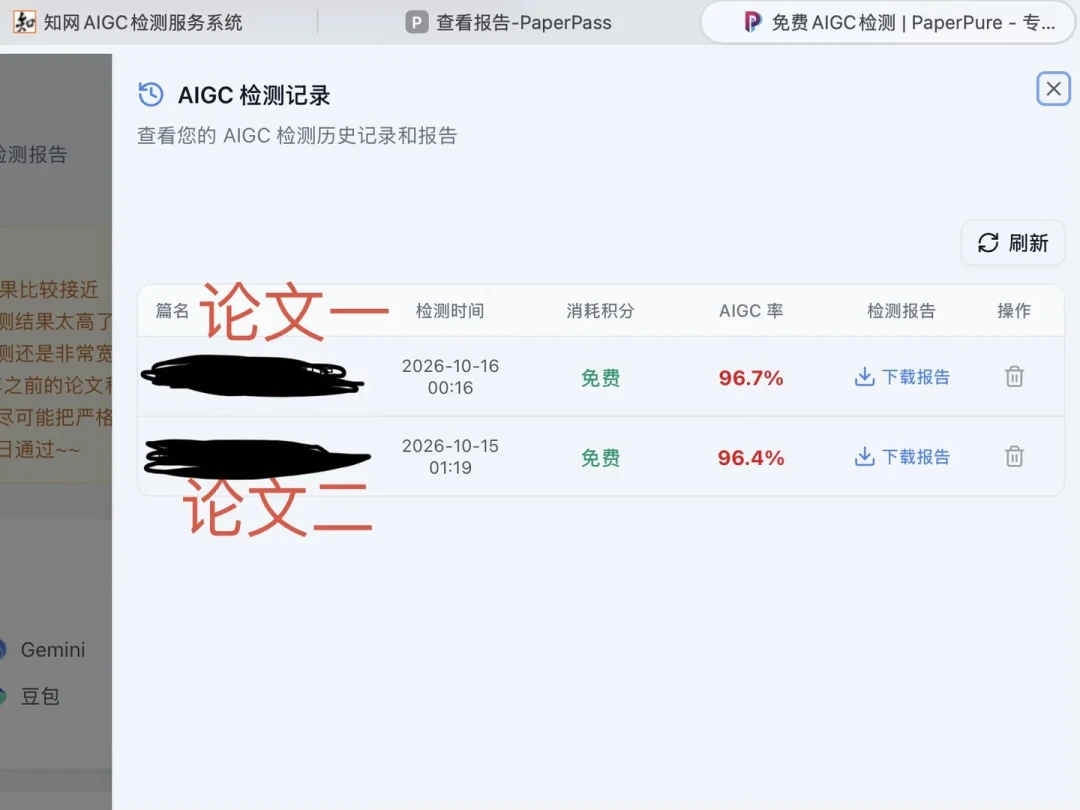
Task: Click the 刷新 refresh button
Action: pos(1012,243)
